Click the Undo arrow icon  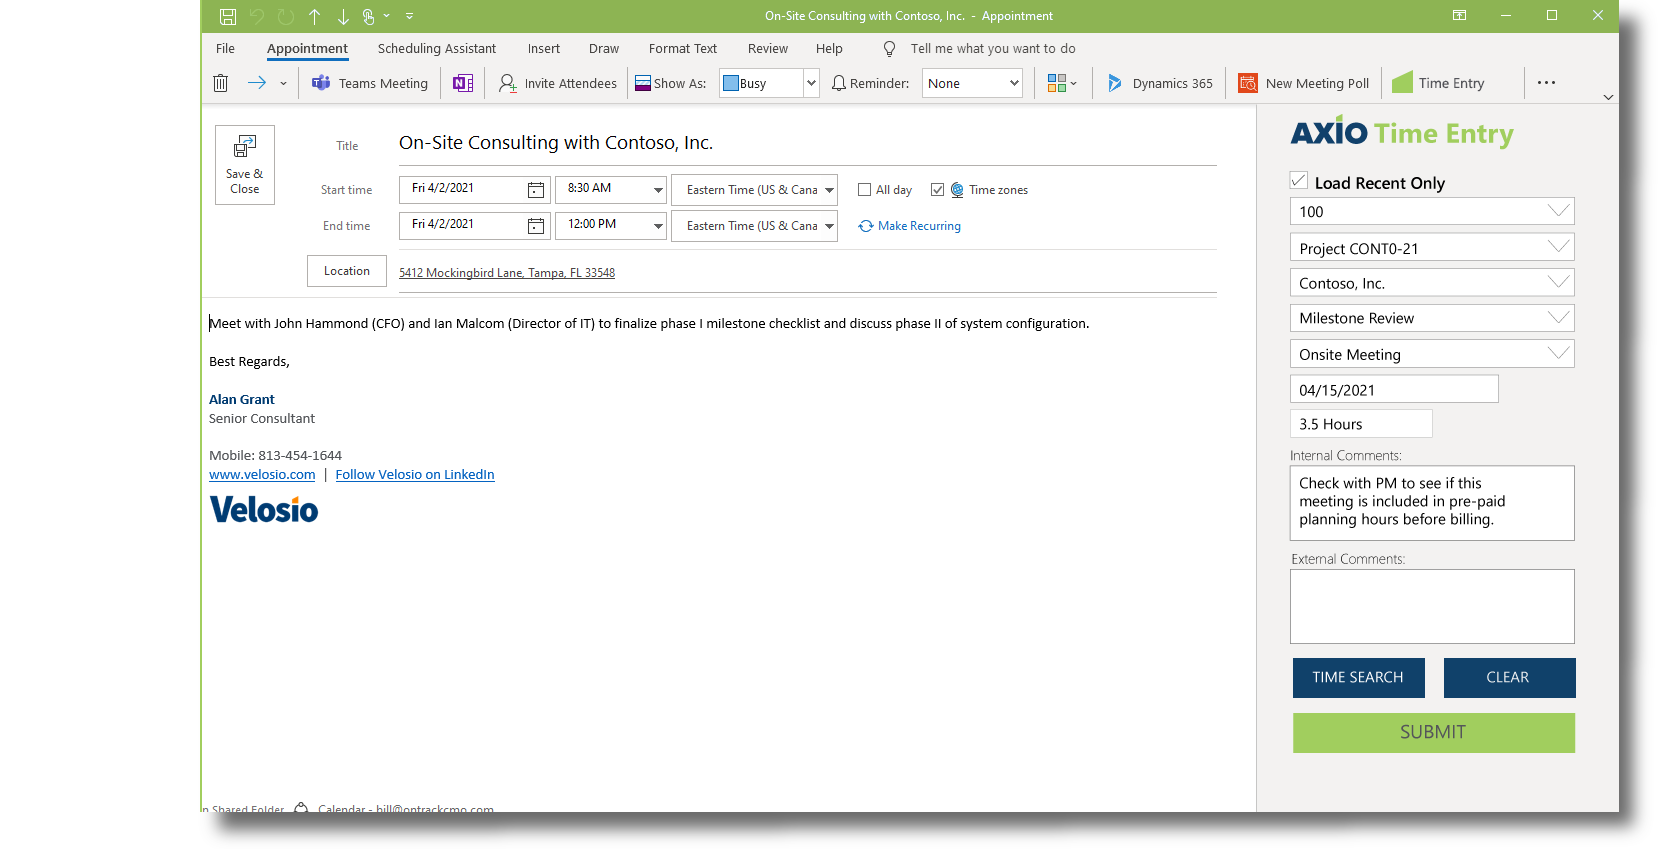pyautogui.click(x=257, y=16)
